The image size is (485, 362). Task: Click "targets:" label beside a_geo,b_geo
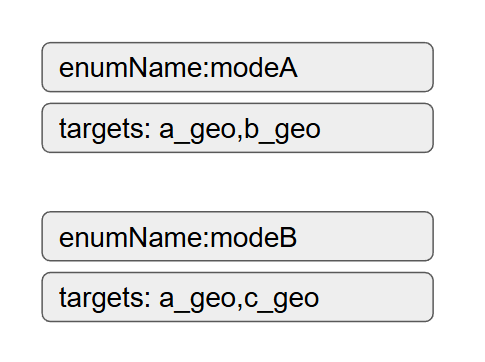pyautogui.click(x=105, y=130)
